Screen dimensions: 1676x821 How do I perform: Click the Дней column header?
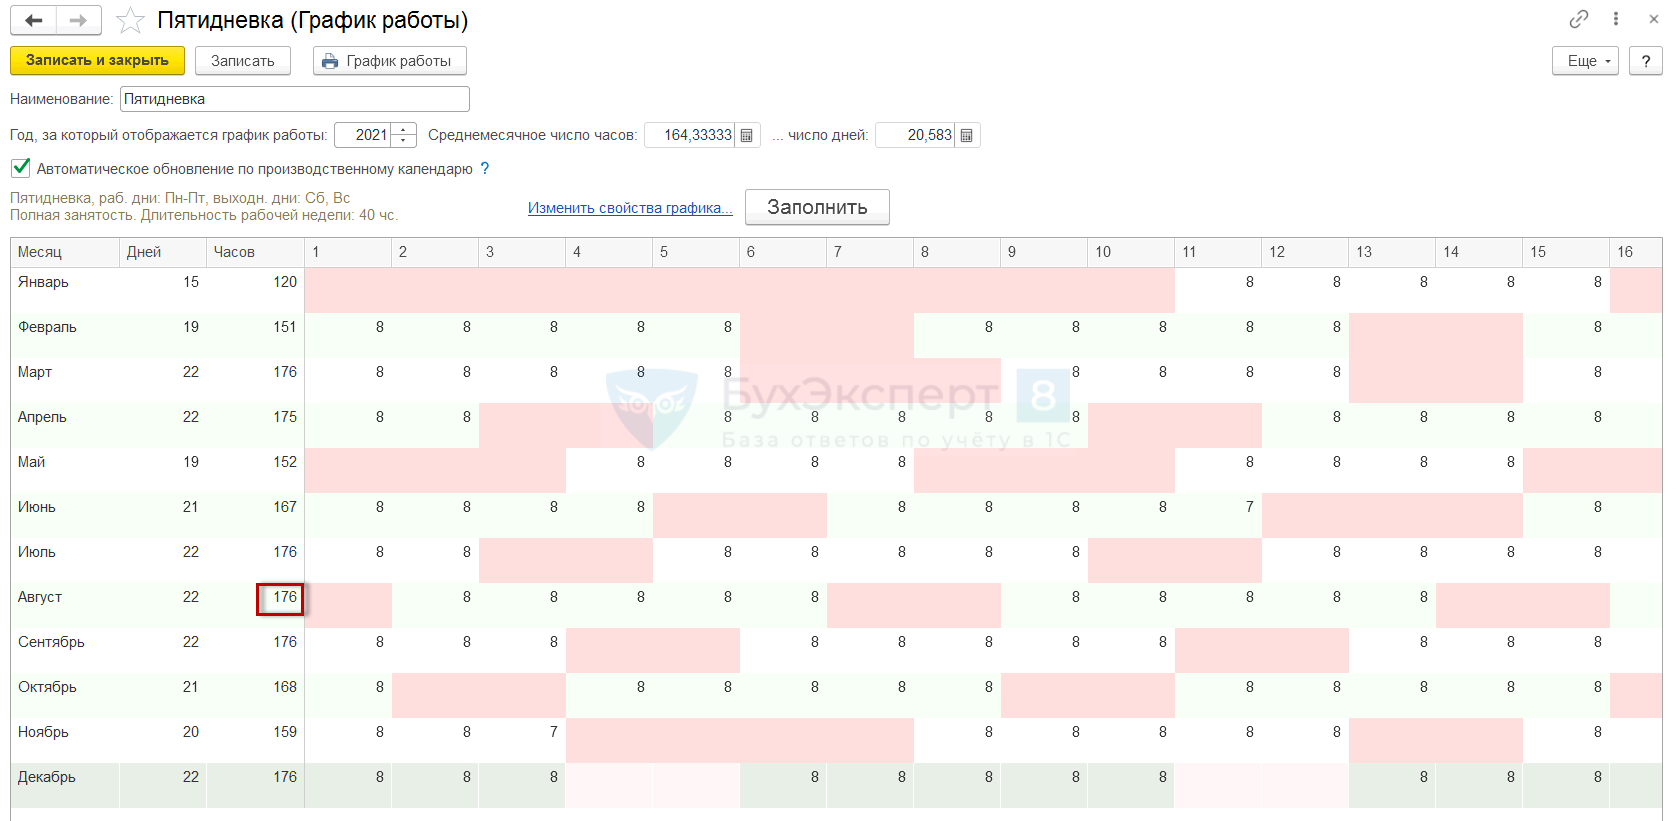163,252
